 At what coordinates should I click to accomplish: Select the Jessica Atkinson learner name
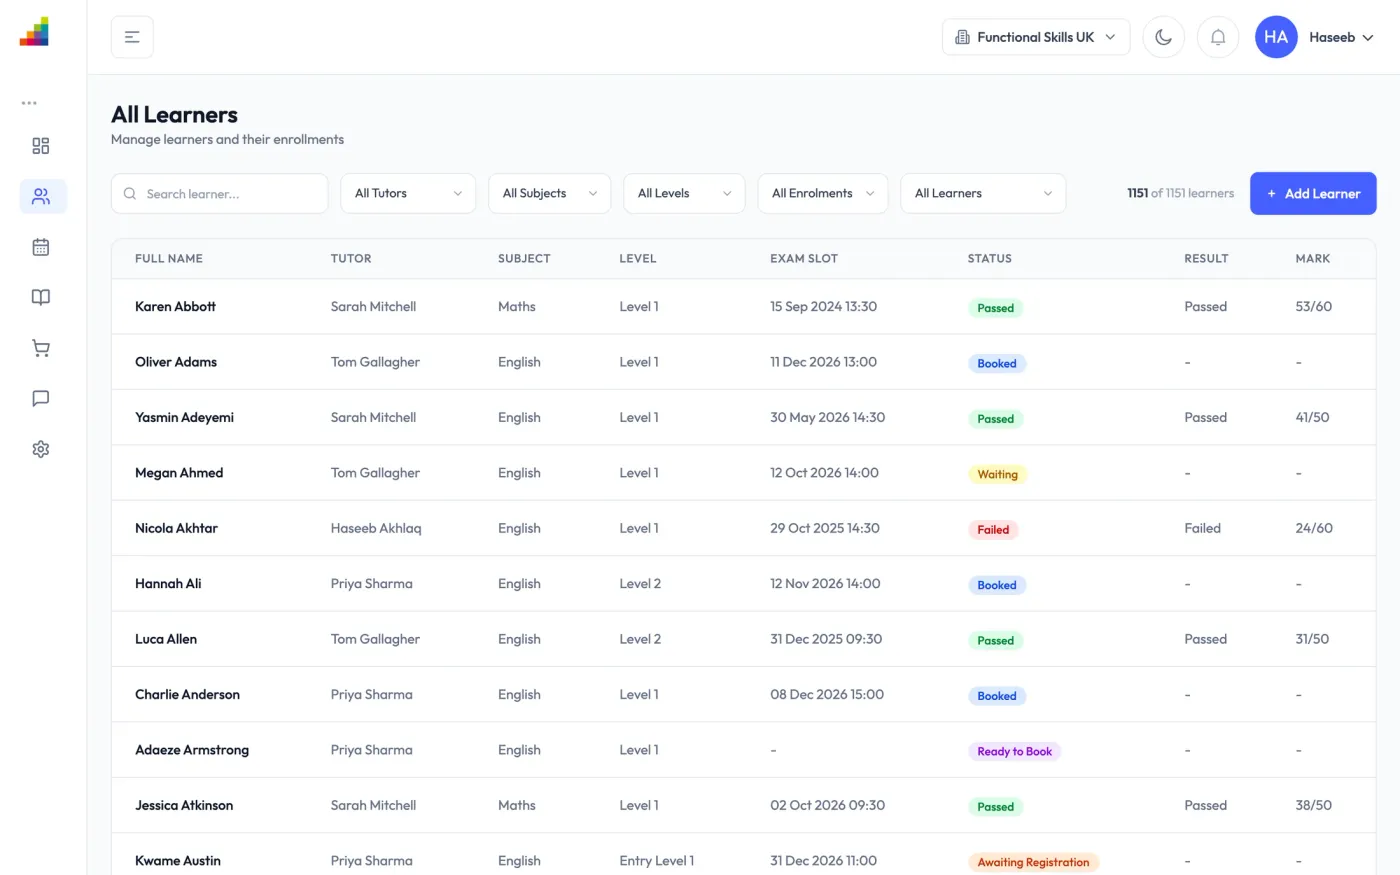(184, 805)
